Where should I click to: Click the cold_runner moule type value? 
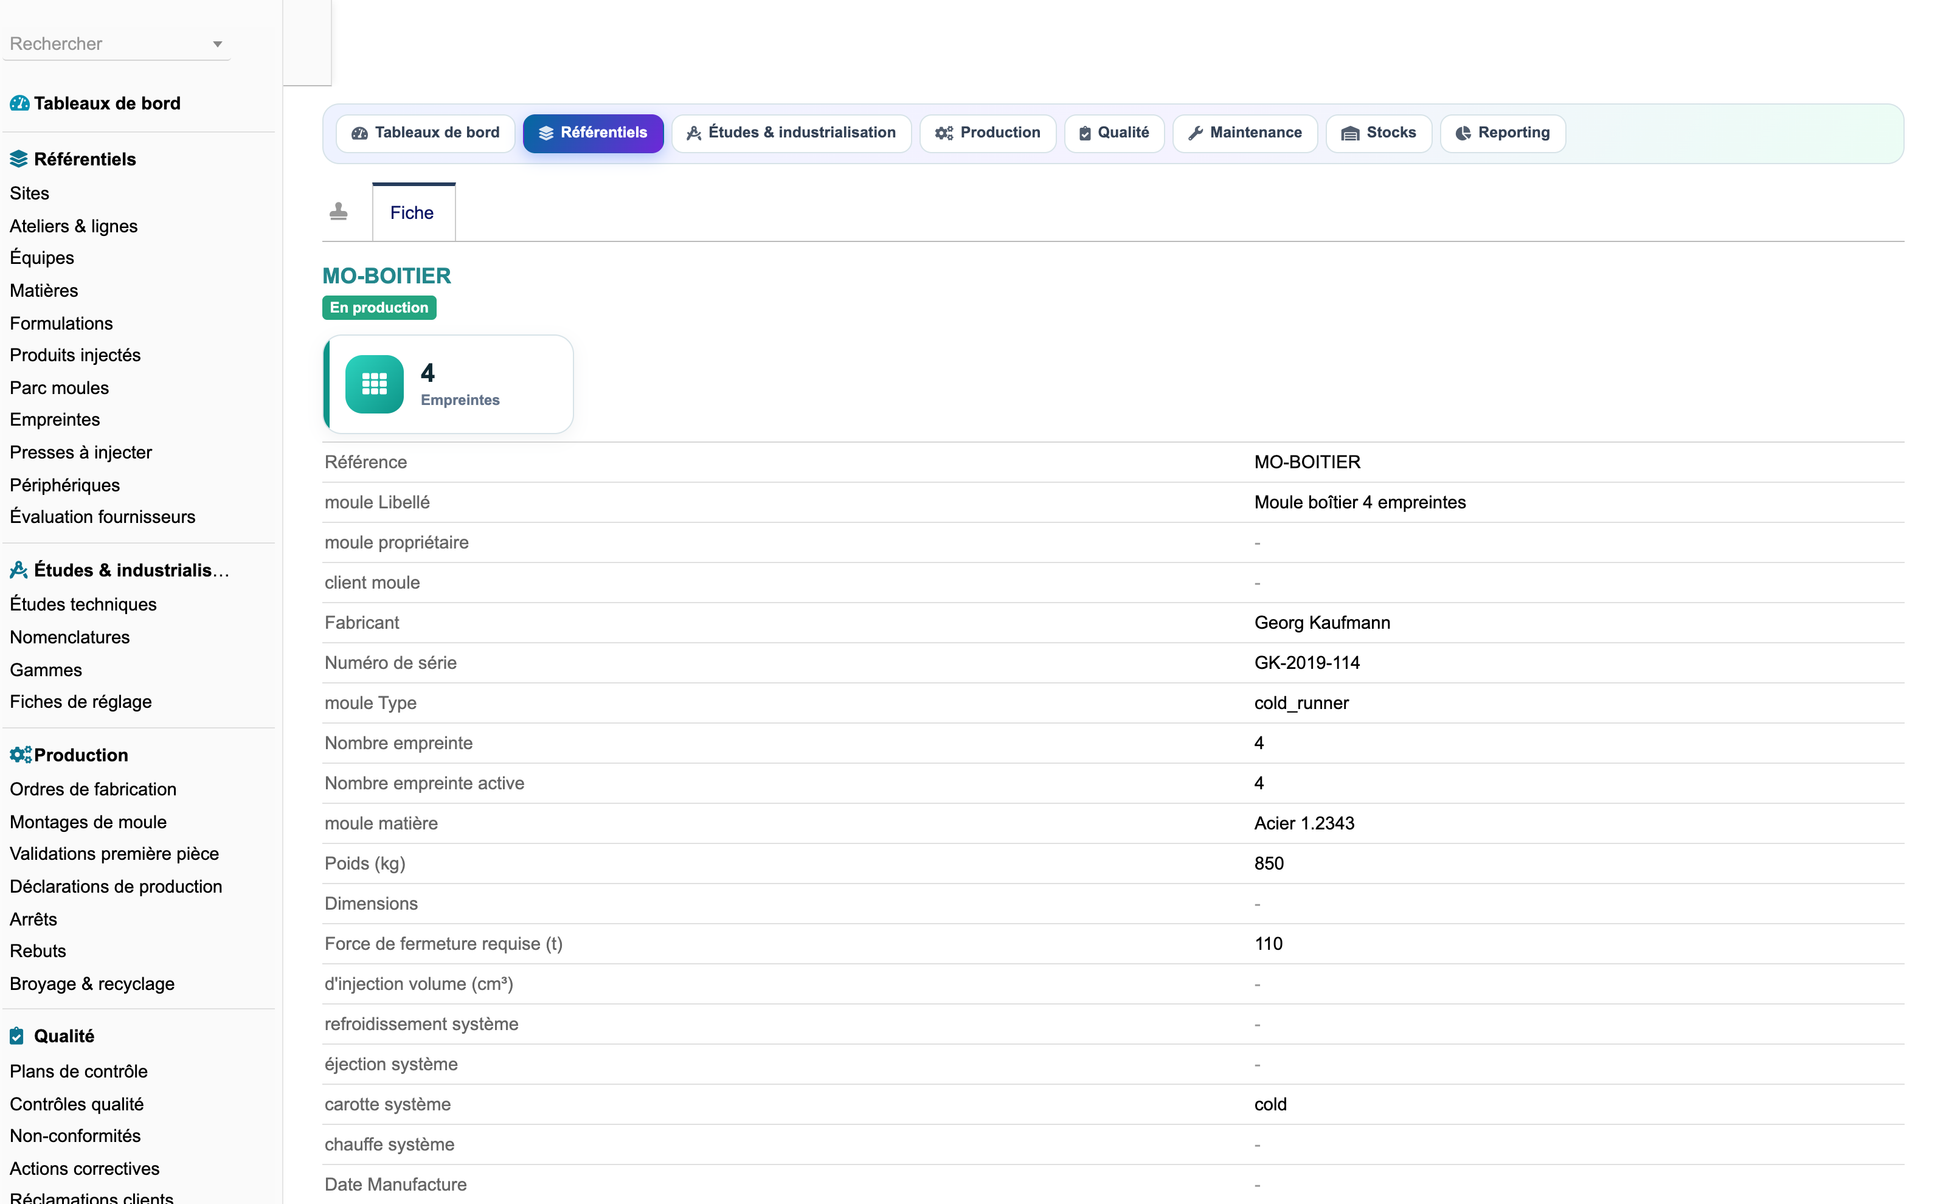click(1301, 703)
